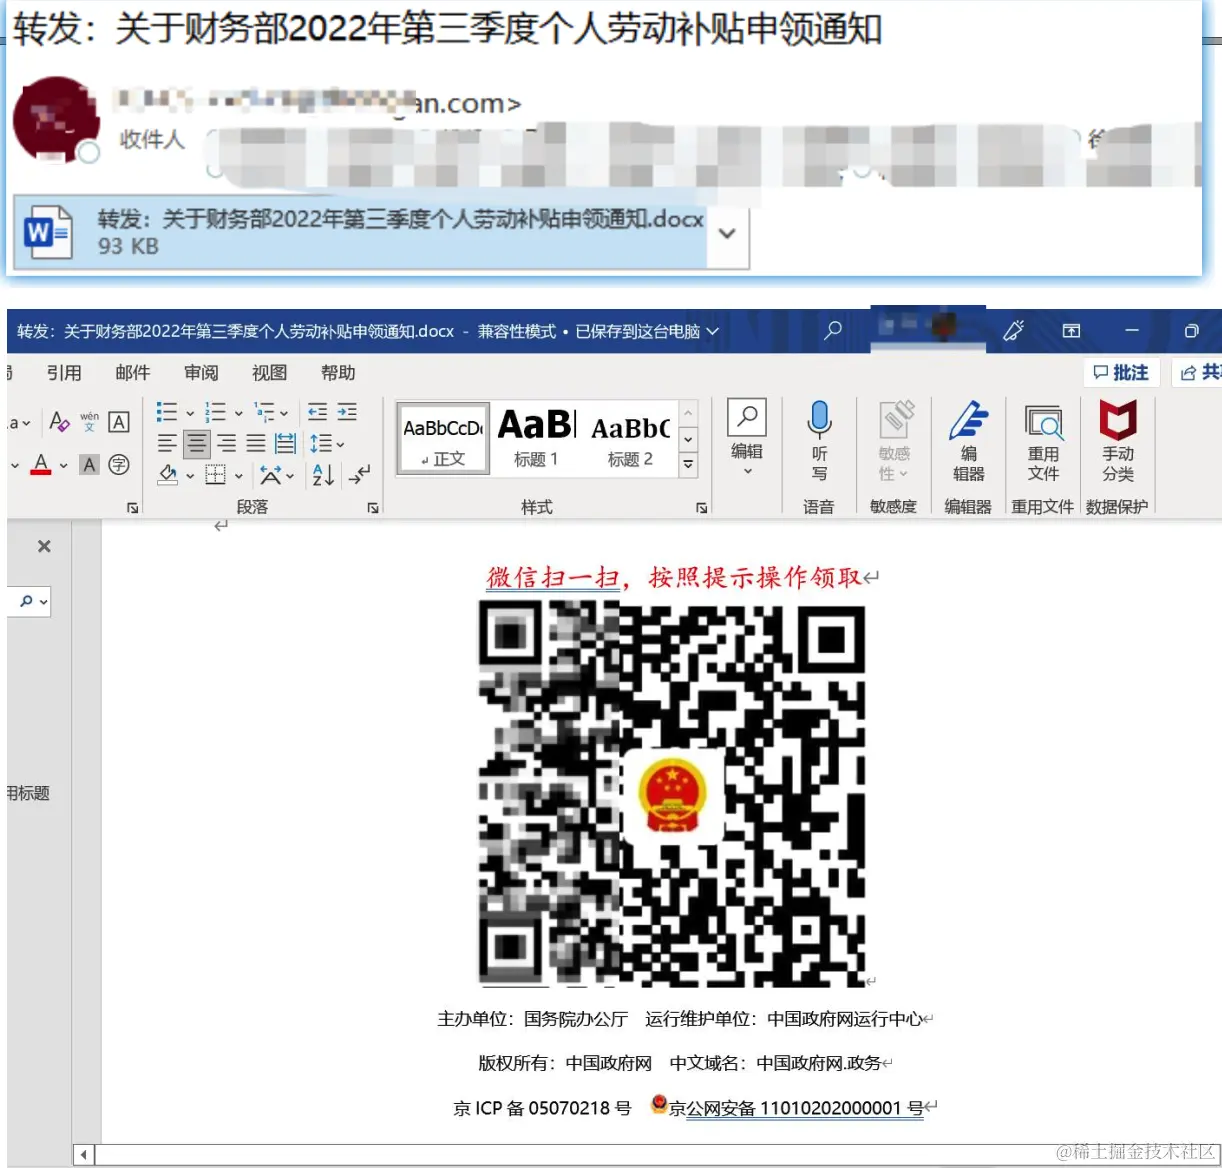Clear all formatting with eraser icon
This screenshot has height=1168, width=1222.
click(59, 421)
